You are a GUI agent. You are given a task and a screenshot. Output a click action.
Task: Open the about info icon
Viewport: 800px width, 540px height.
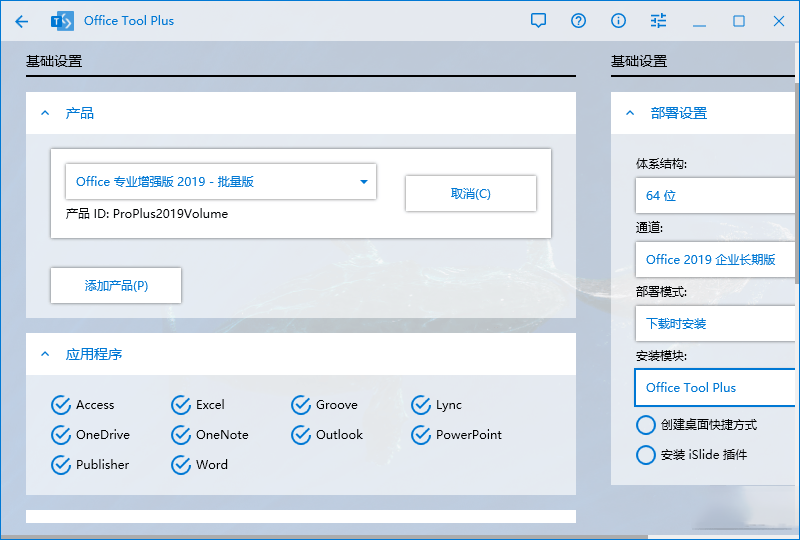pos(618,21)
